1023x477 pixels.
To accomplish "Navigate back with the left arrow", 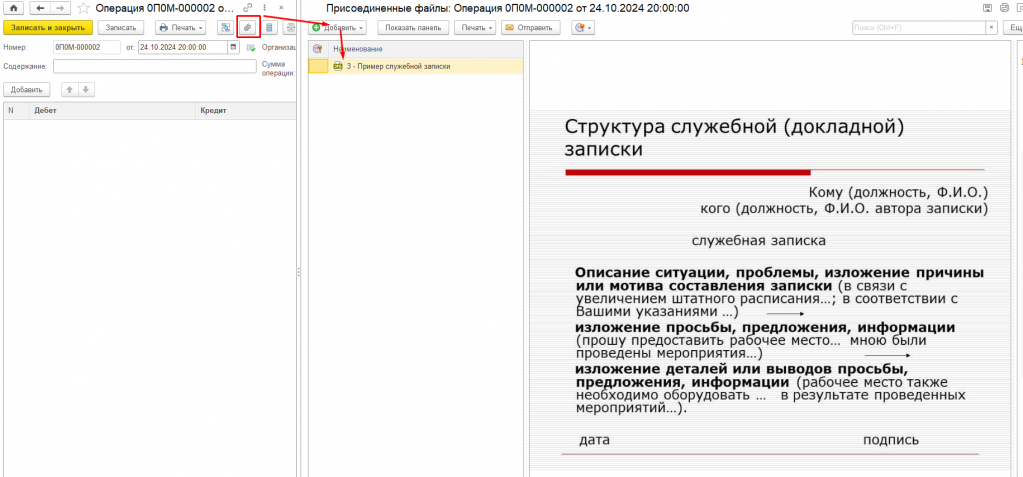I will (39, 8).
